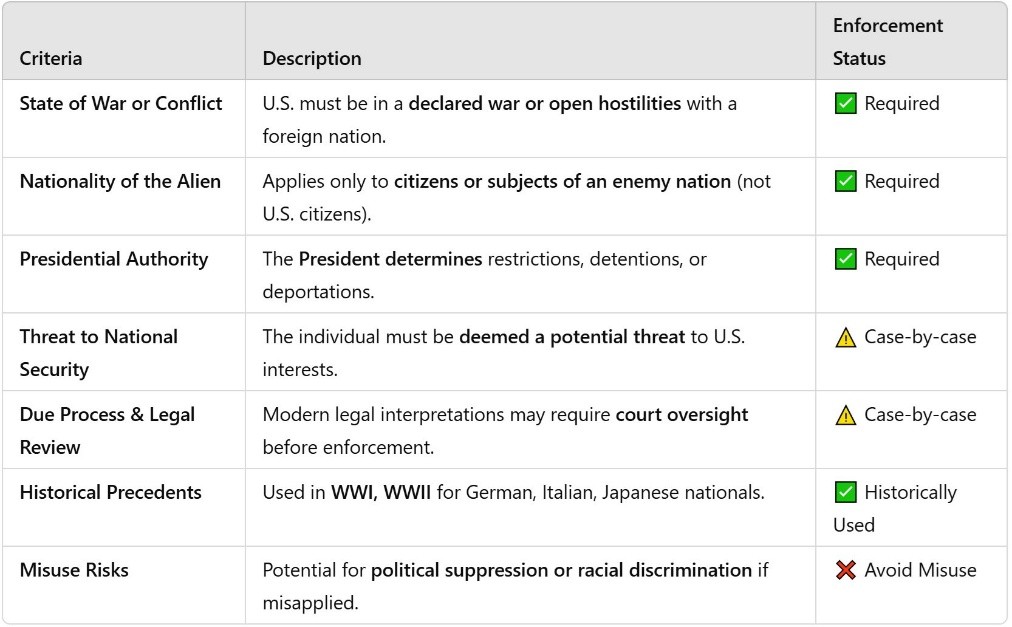Click the Due Process & Legal Review cell
The width and height of the screenshot is (1012, 627).
coord(124,430)
